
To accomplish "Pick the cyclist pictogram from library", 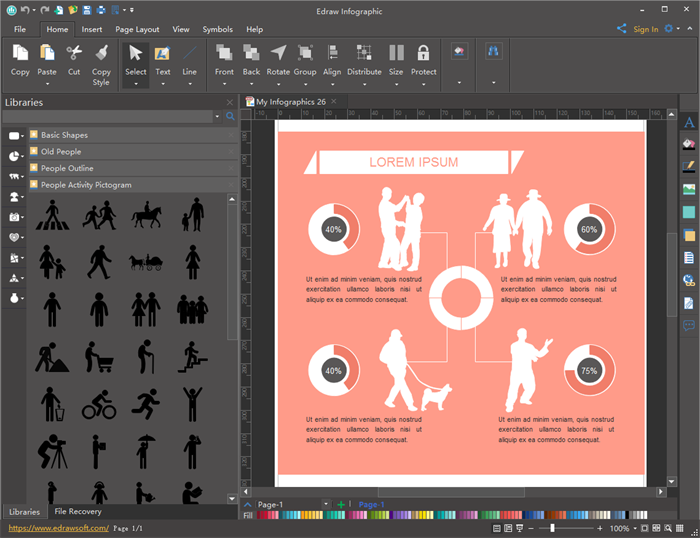I will (x=99, y=404).
